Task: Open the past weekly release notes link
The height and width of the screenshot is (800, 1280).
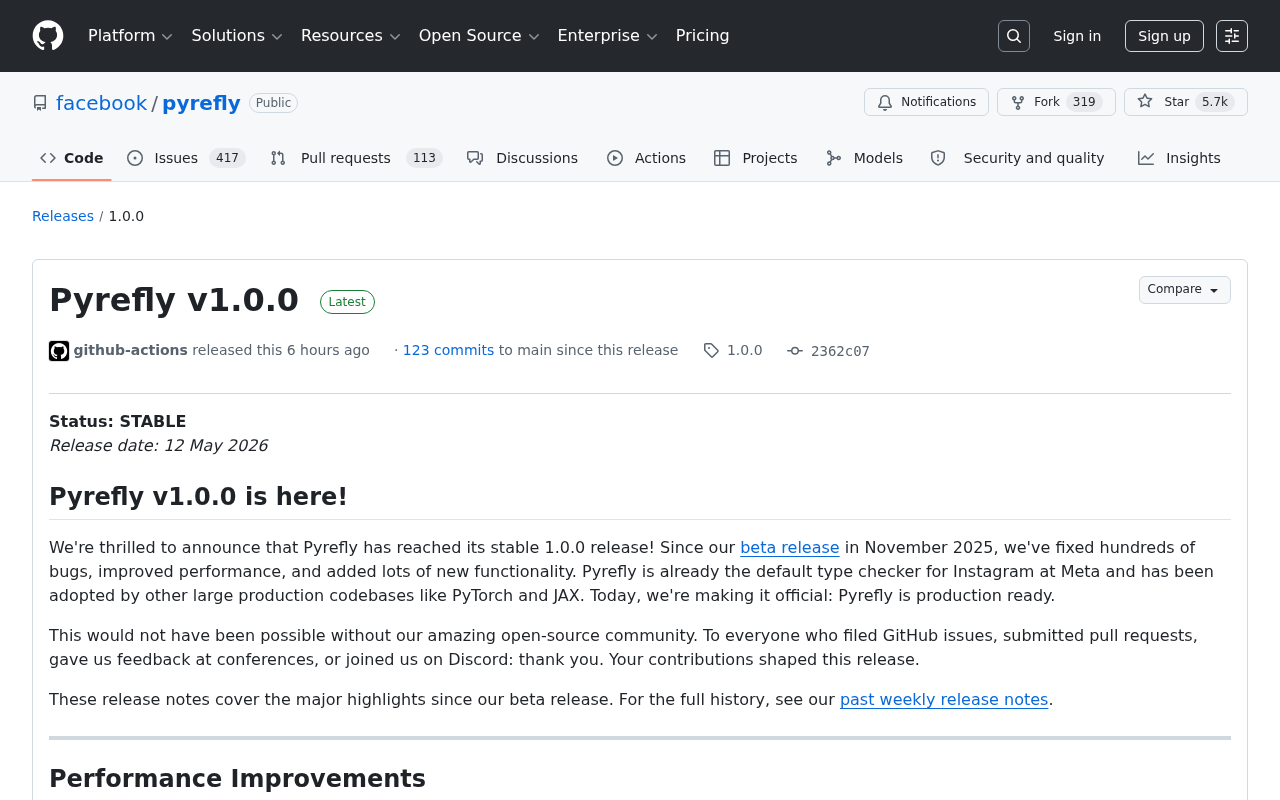Action: pyautogui.click(x=944, y=700)
